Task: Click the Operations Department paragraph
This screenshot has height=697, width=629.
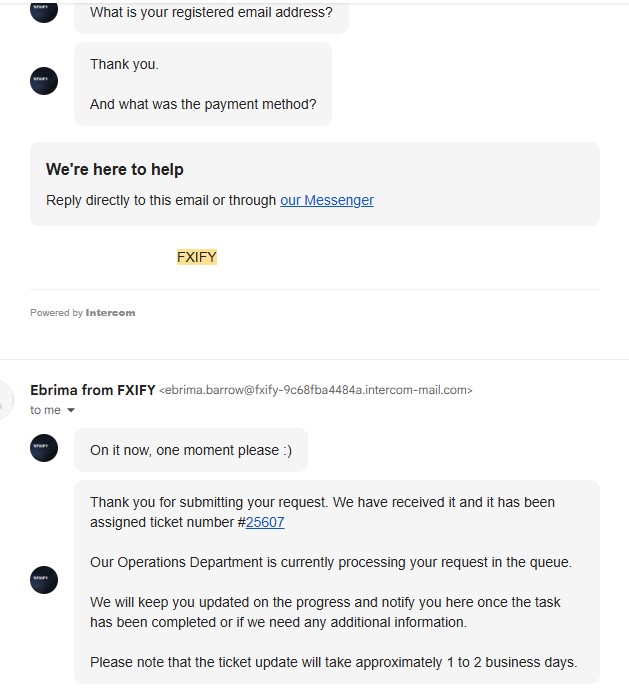Action: point(330,562)
